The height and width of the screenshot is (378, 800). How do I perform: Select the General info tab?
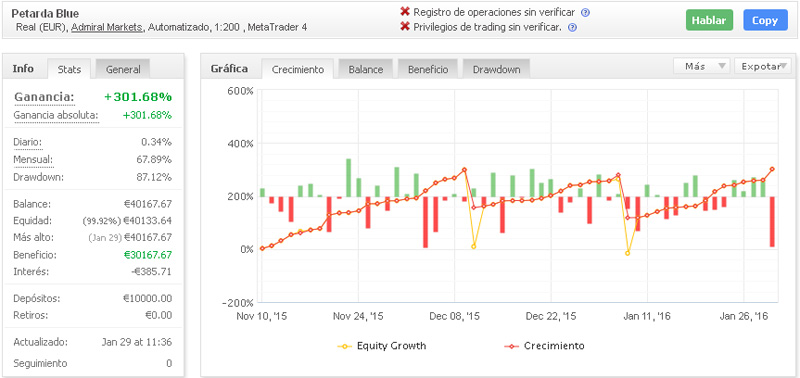(123, 69)
